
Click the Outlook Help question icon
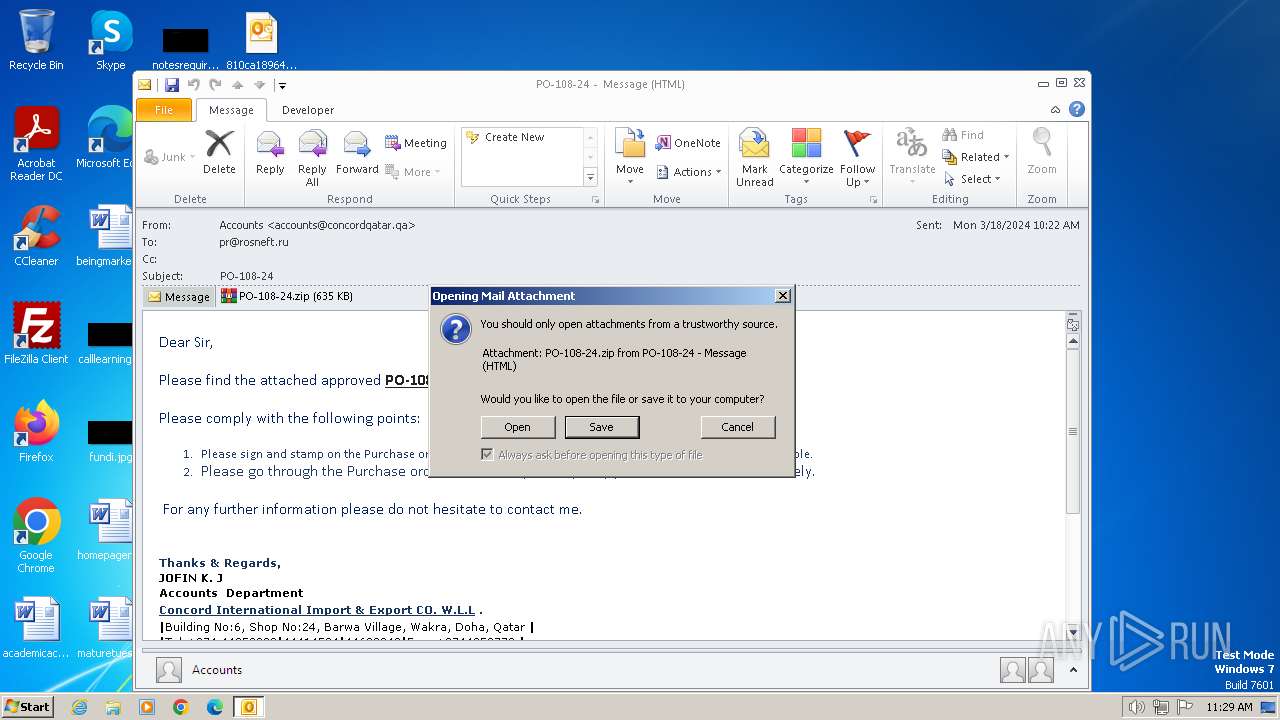click(x=1077, y=110)
